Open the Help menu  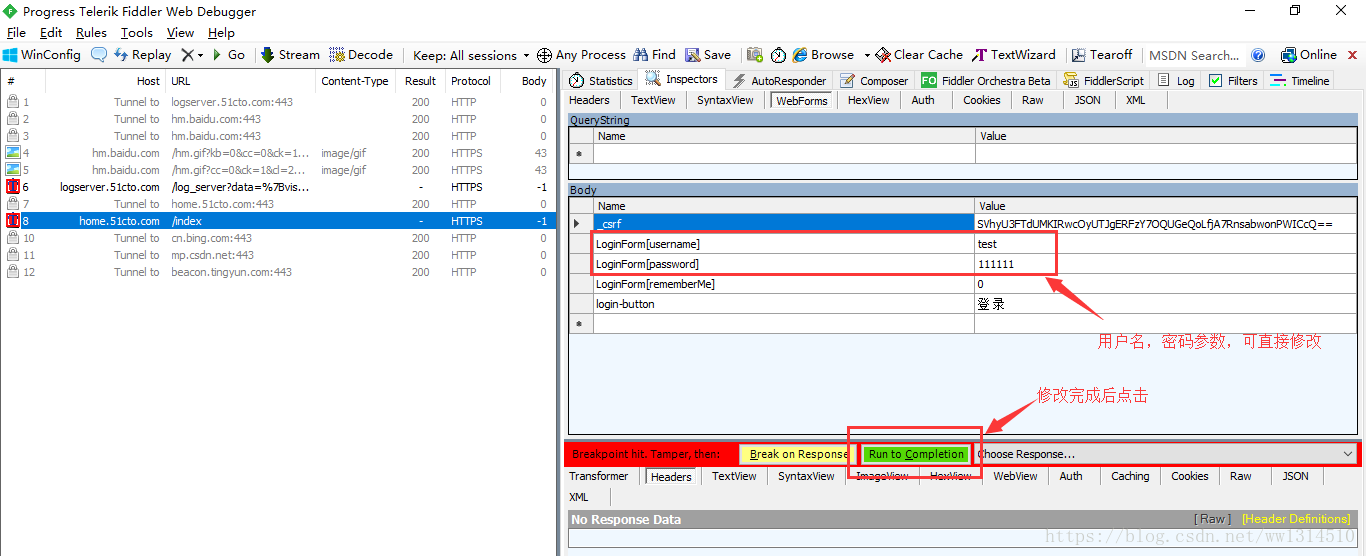(x=221, y=33)
